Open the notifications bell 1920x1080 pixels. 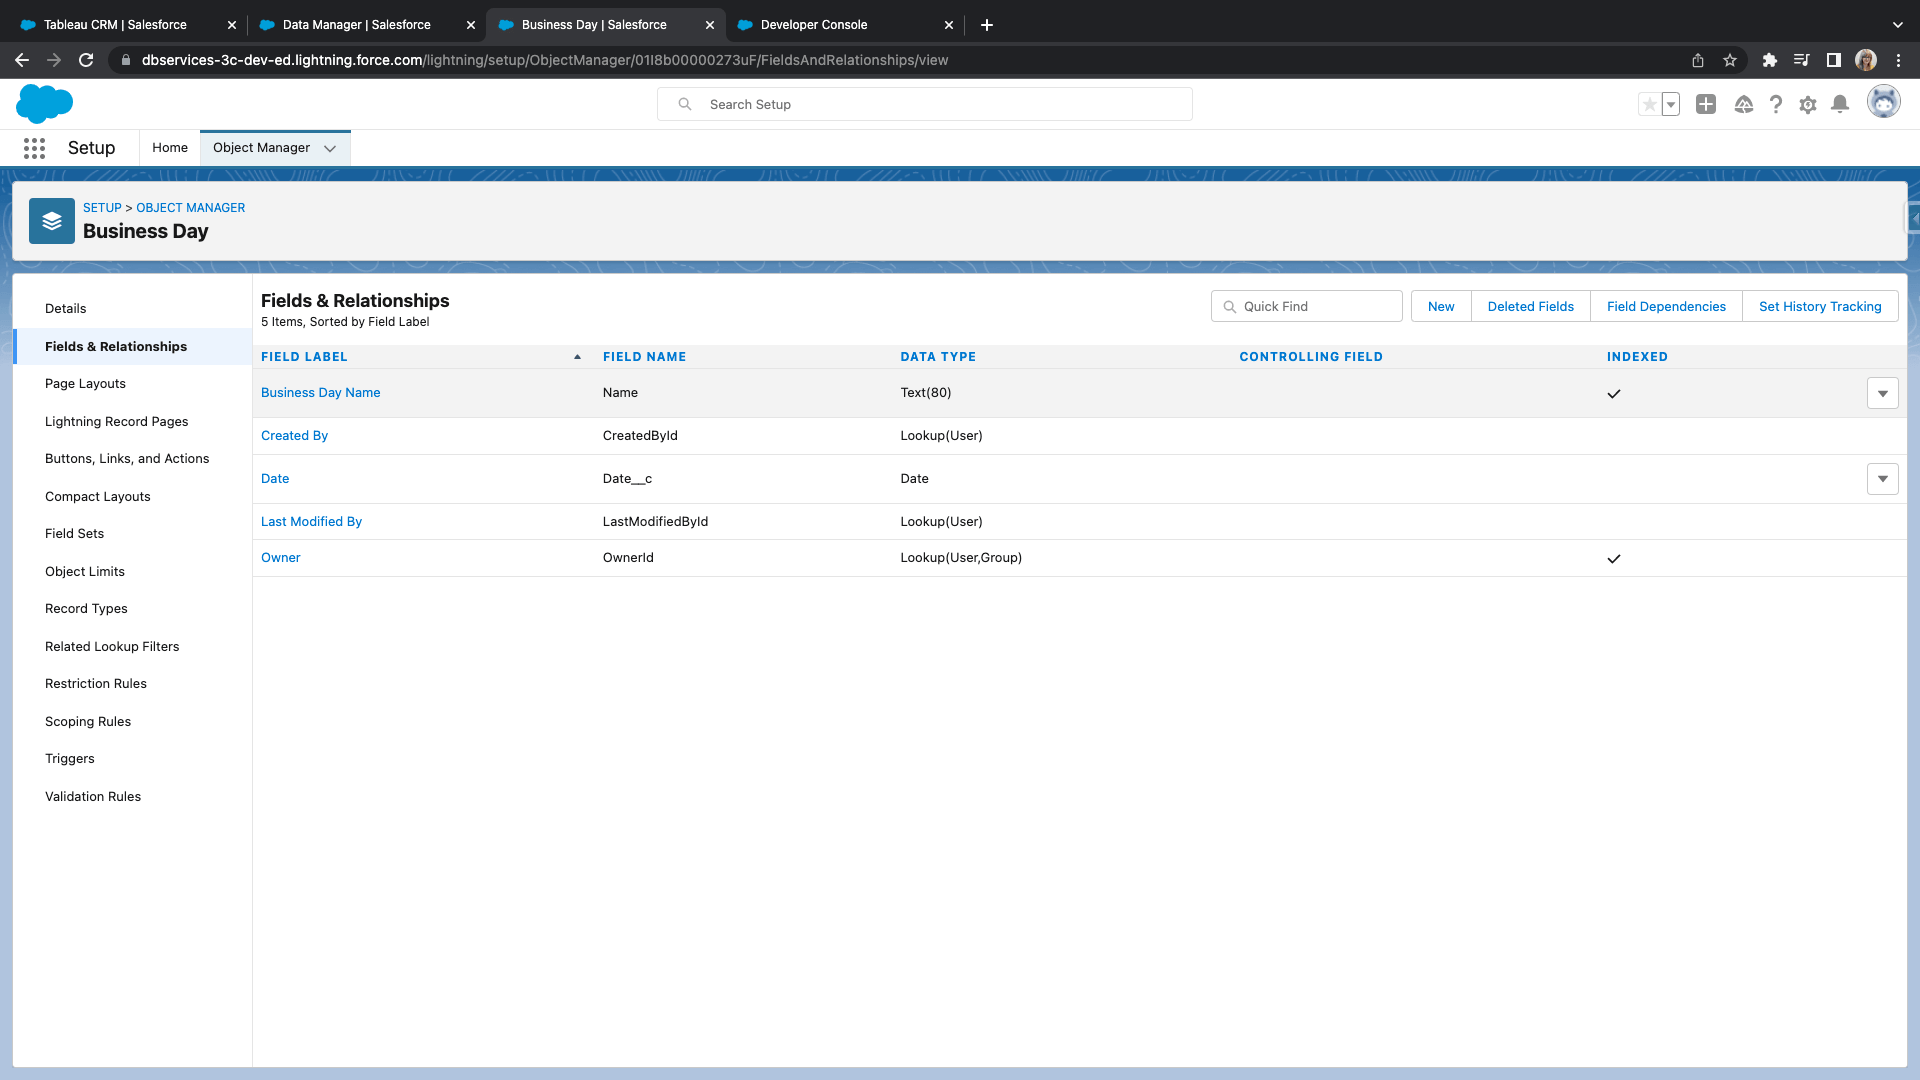click(1839, 104)
